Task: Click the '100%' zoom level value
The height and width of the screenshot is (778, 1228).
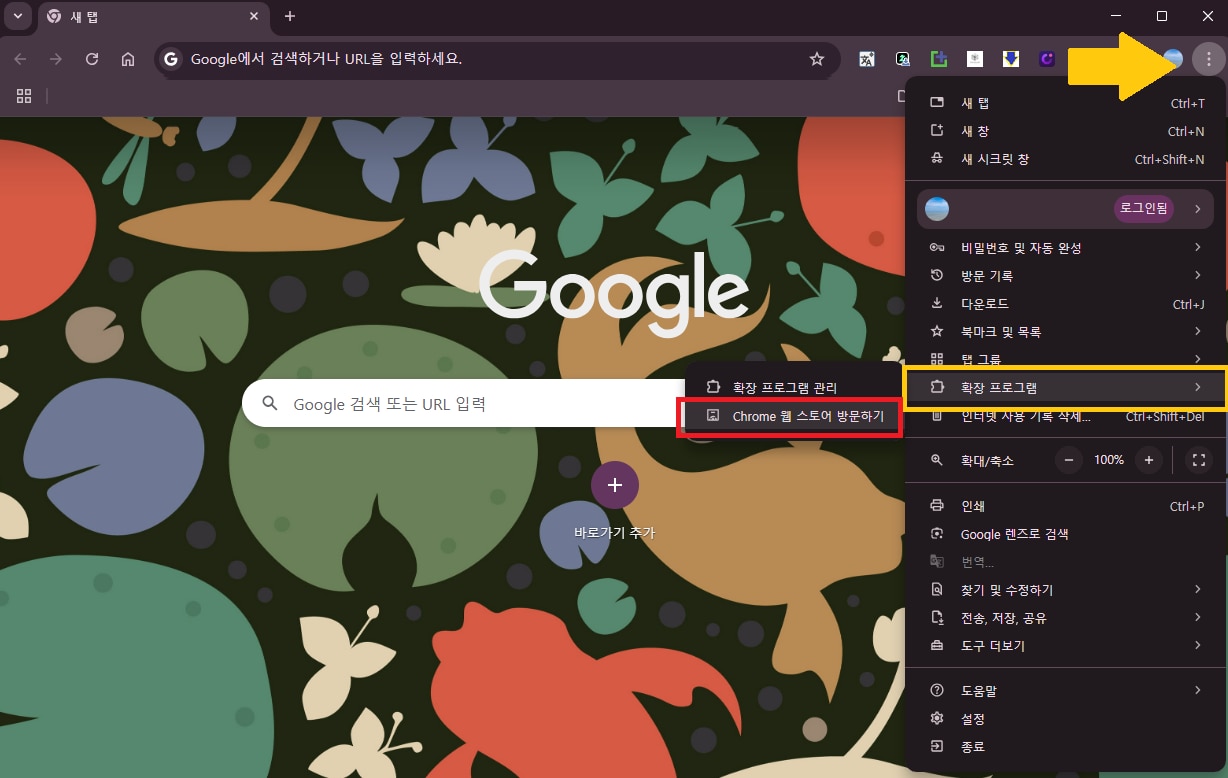Action: (1109, 460)
